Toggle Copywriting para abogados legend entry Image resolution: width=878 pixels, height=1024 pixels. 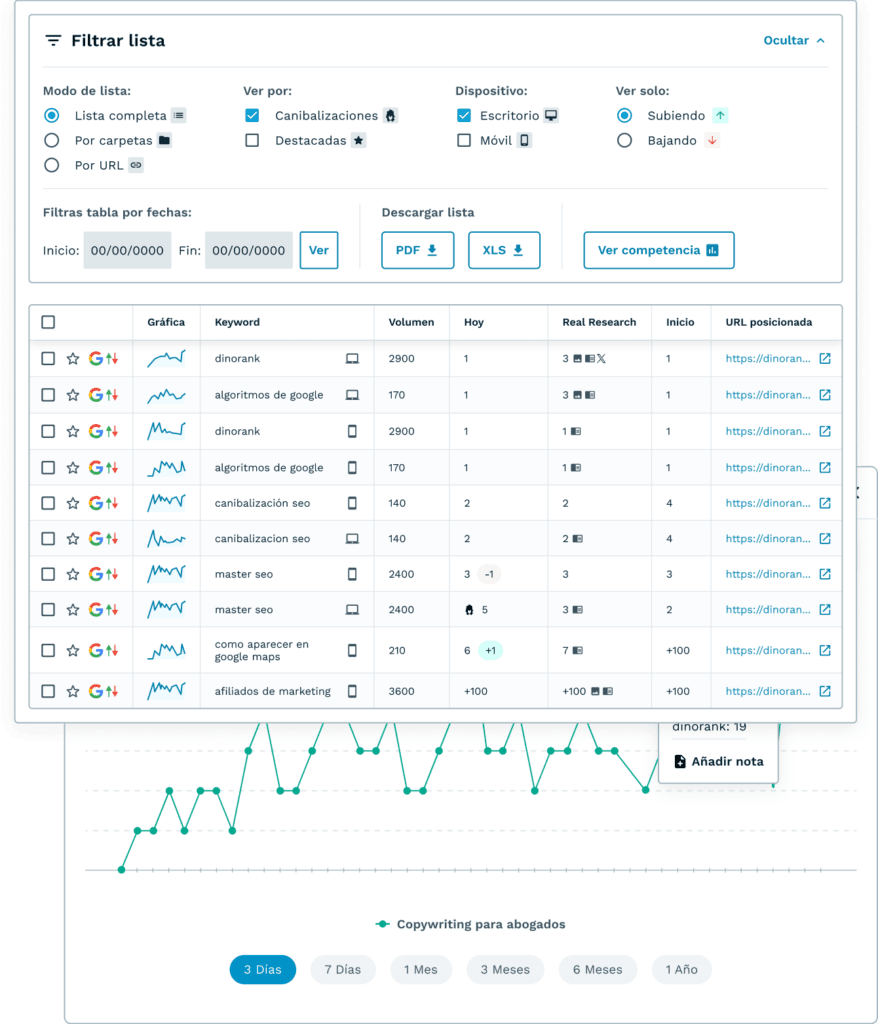coord(471,924)
